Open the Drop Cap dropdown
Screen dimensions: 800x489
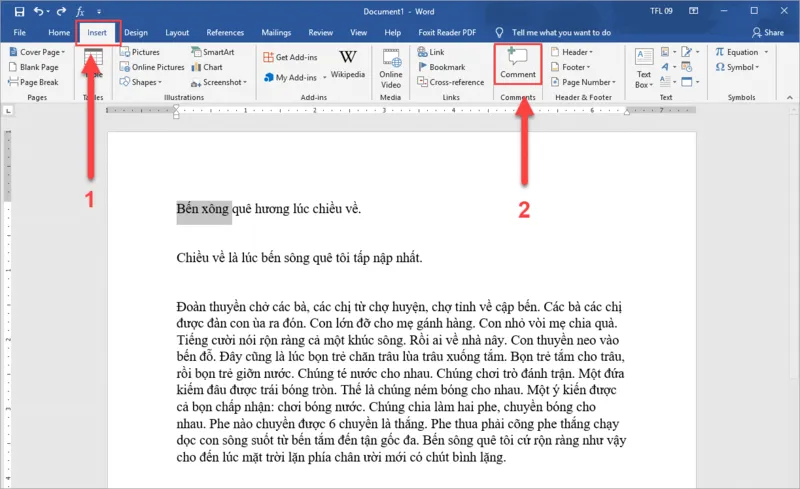[668, 82]
